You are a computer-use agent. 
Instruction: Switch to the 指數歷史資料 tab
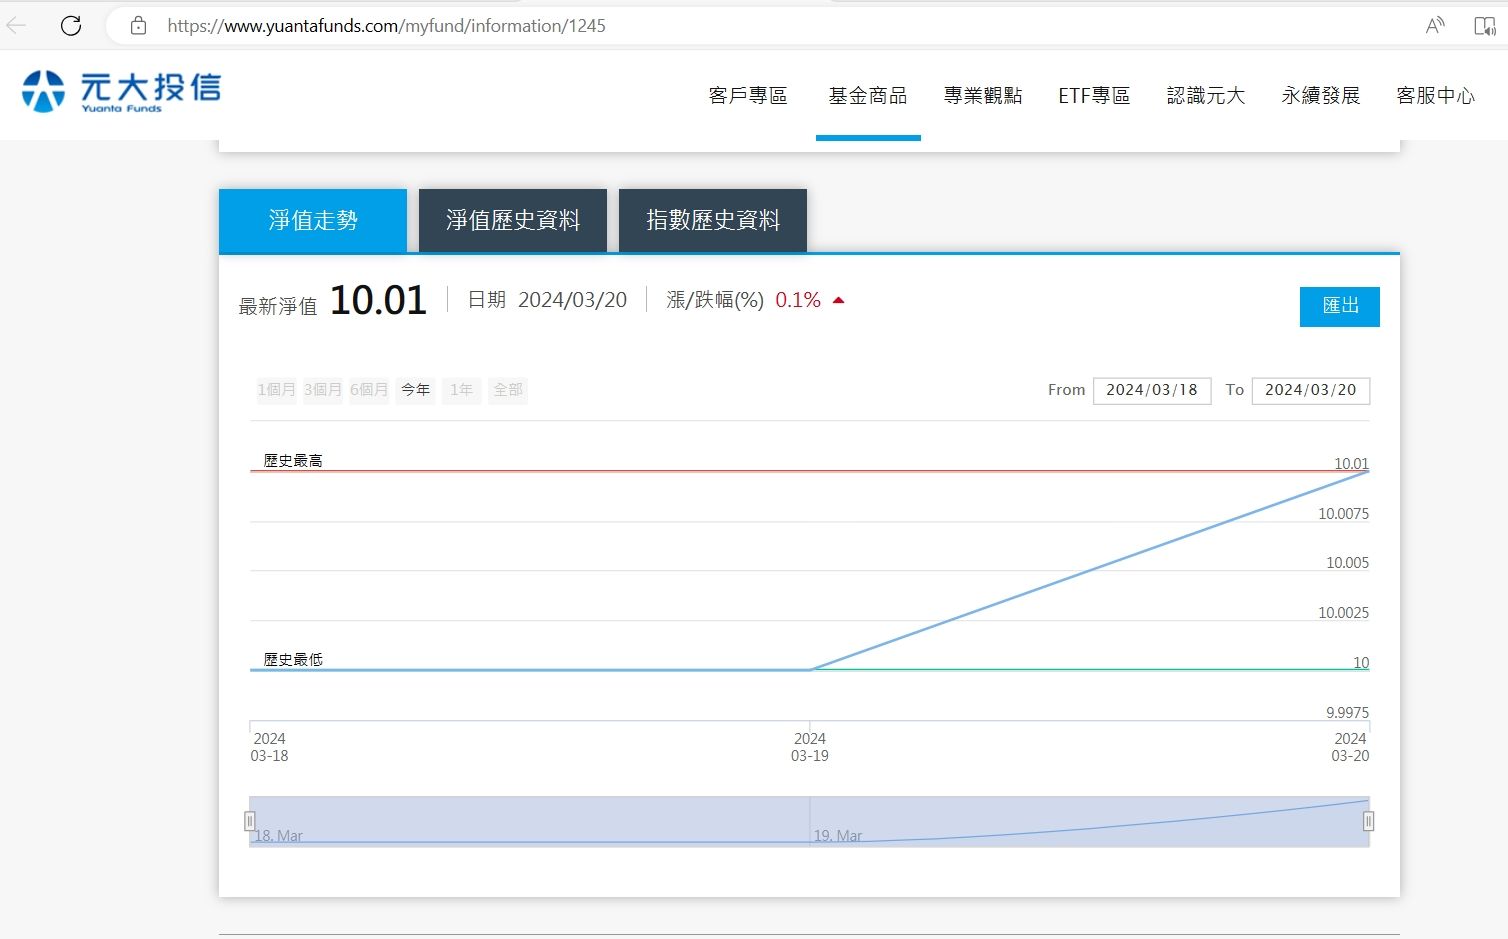click(713, 220)
